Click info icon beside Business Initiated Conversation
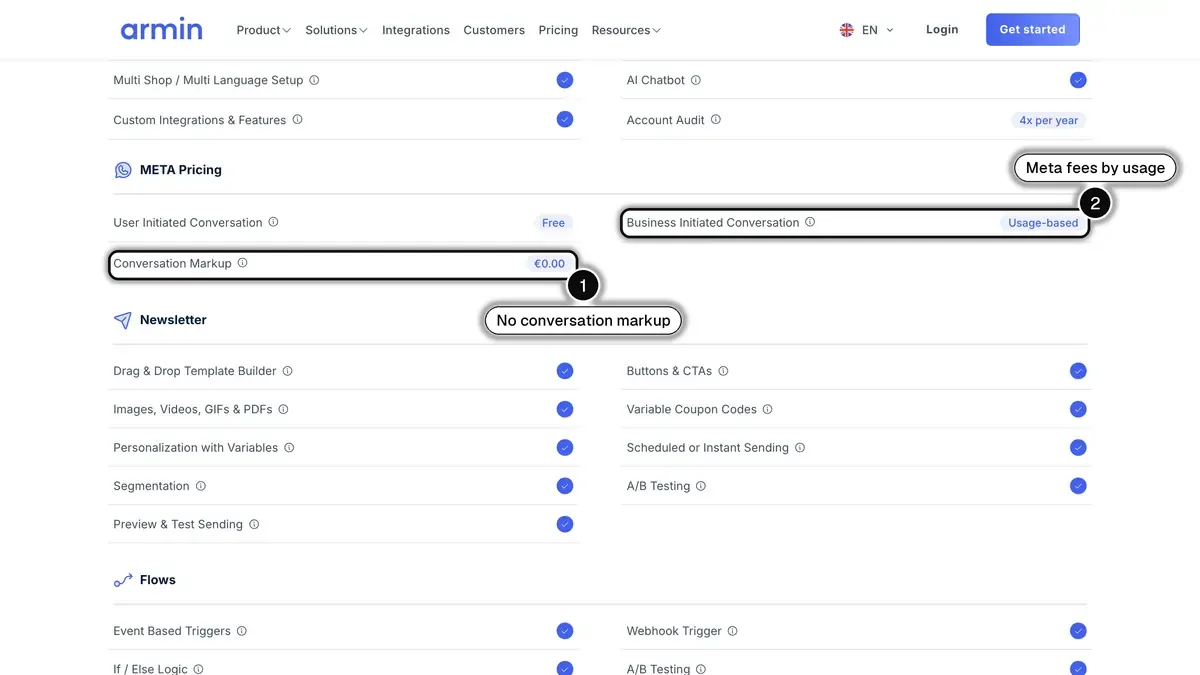The image size is (1200, 675). click(x=810, y=222)
